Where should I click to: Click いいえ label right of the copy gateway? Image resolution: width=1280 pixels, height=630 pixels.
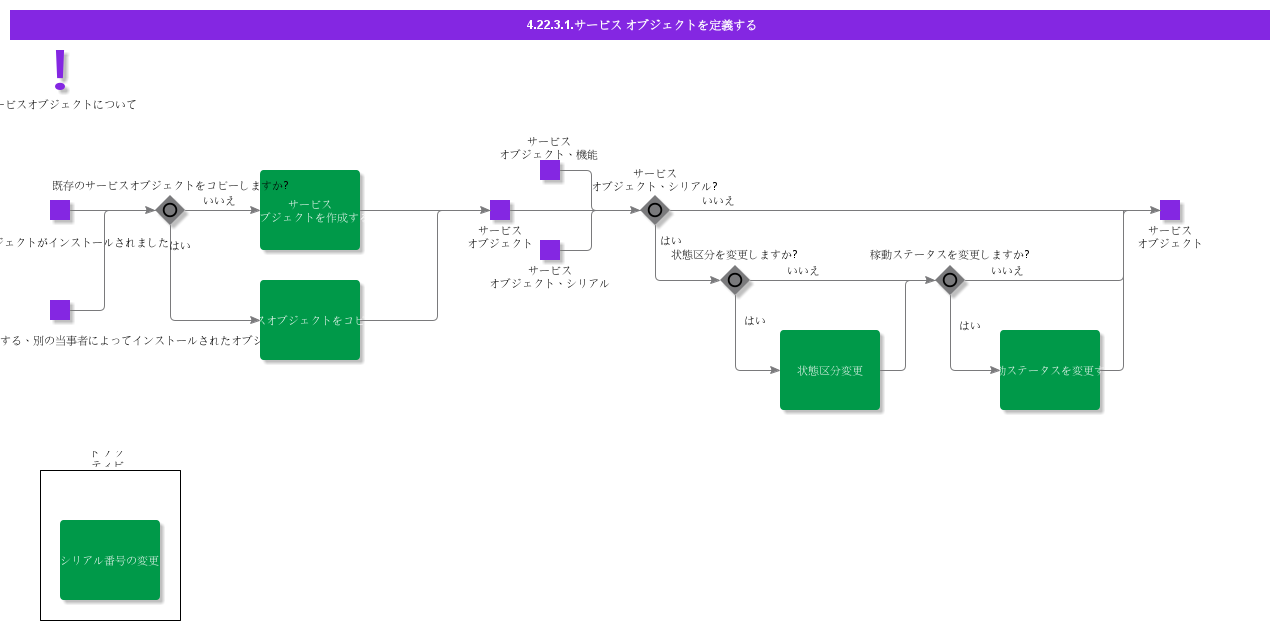[219, 200]
